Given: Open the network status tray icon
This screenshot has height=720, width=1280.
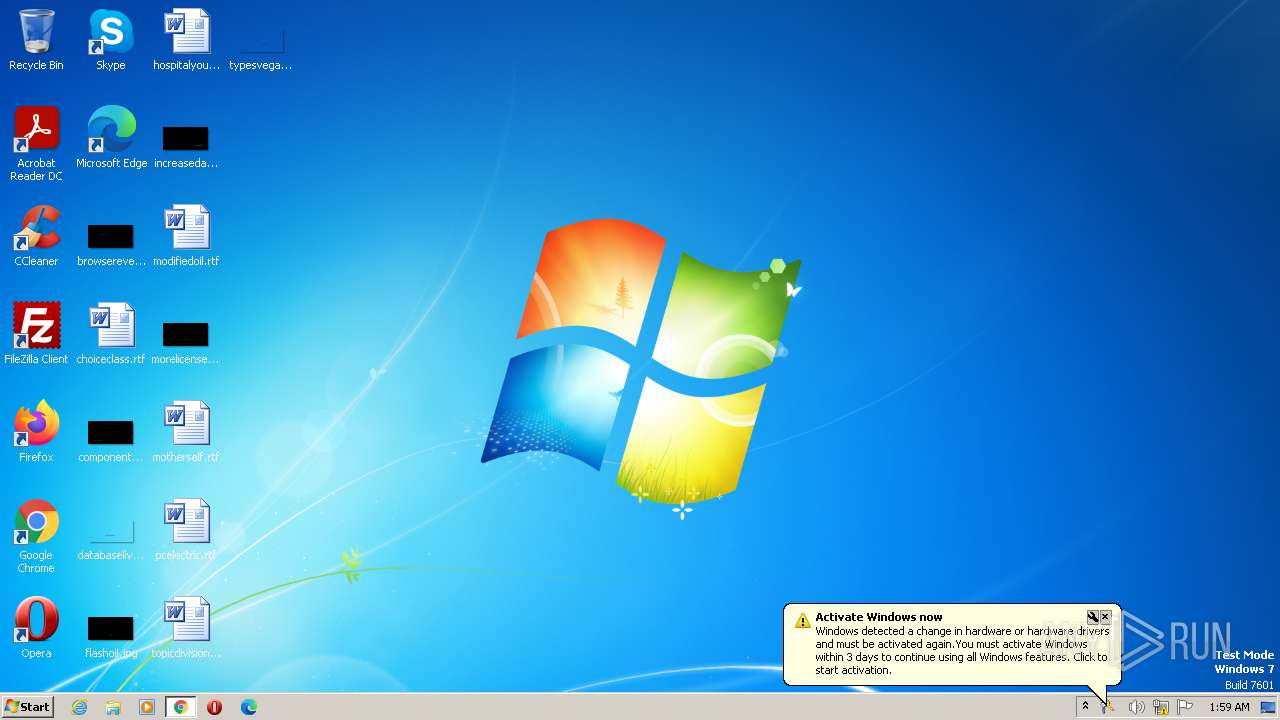Looking at the screenshot, I should point(1161,707).
